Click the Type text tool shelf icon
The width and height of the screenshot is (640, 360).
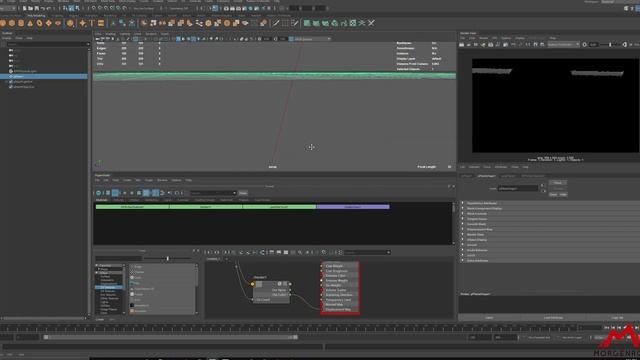click(x=91, y=23)
